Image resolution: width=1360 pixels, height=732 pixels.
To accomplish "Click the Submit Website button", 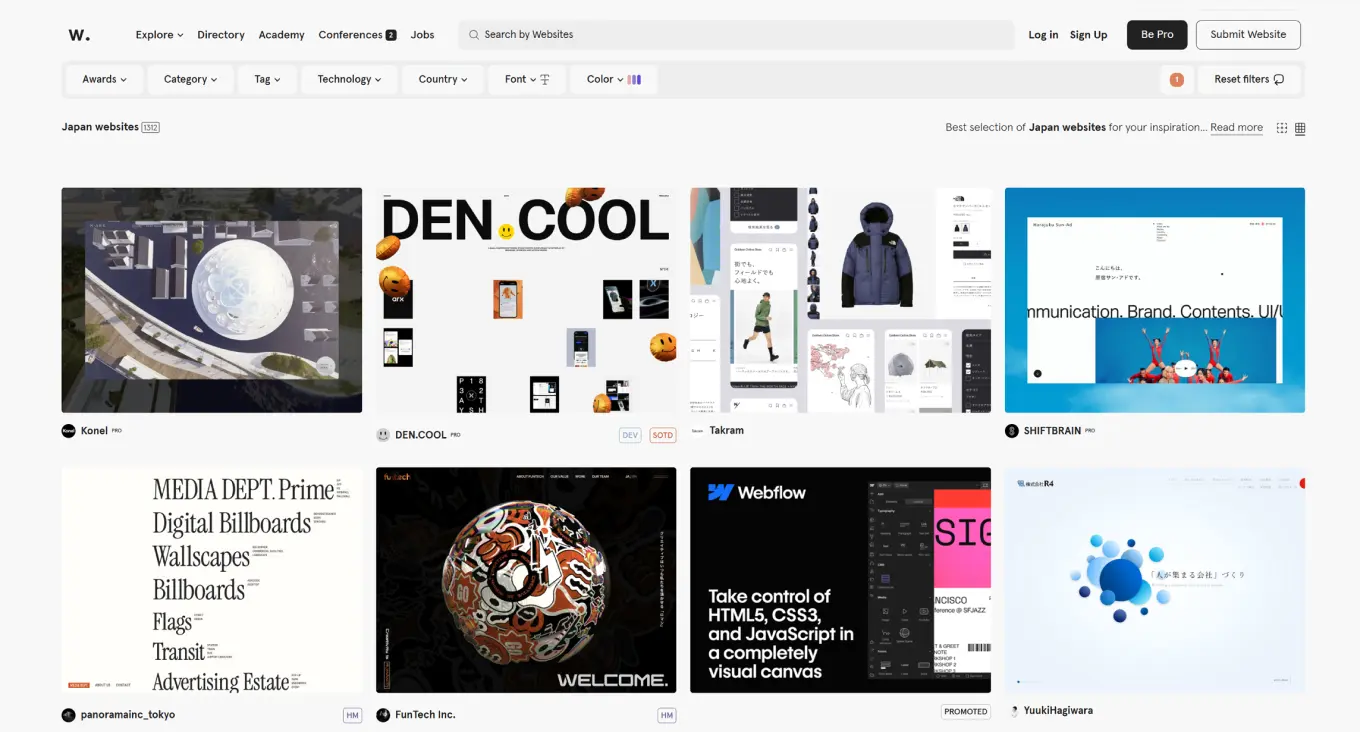I will (x=1248, y=35).
